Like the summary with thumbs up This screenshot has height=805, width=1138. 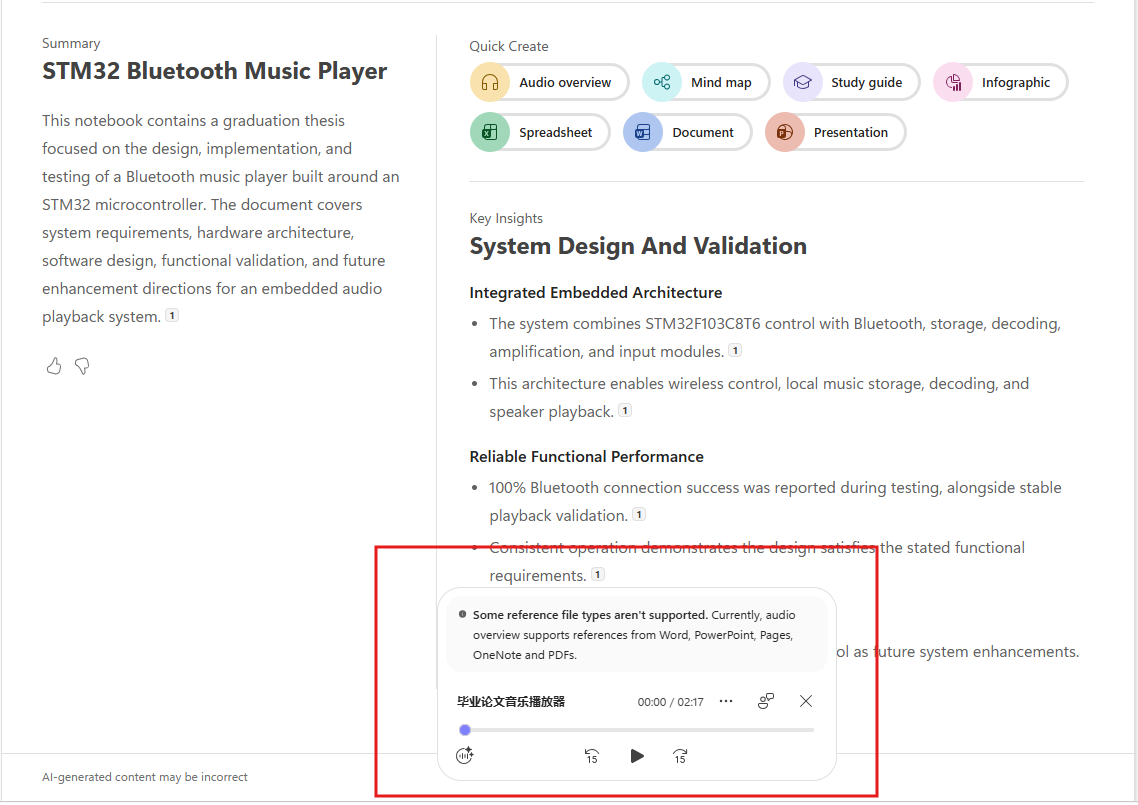(x=54, y=366)
